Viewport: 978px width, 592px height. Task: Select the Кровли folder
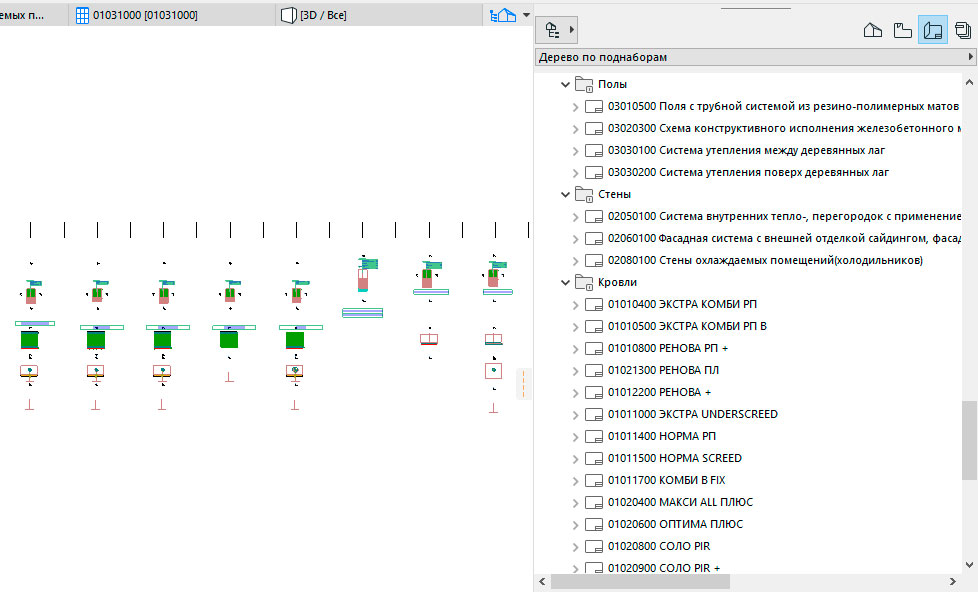click(x=617, y=283)
